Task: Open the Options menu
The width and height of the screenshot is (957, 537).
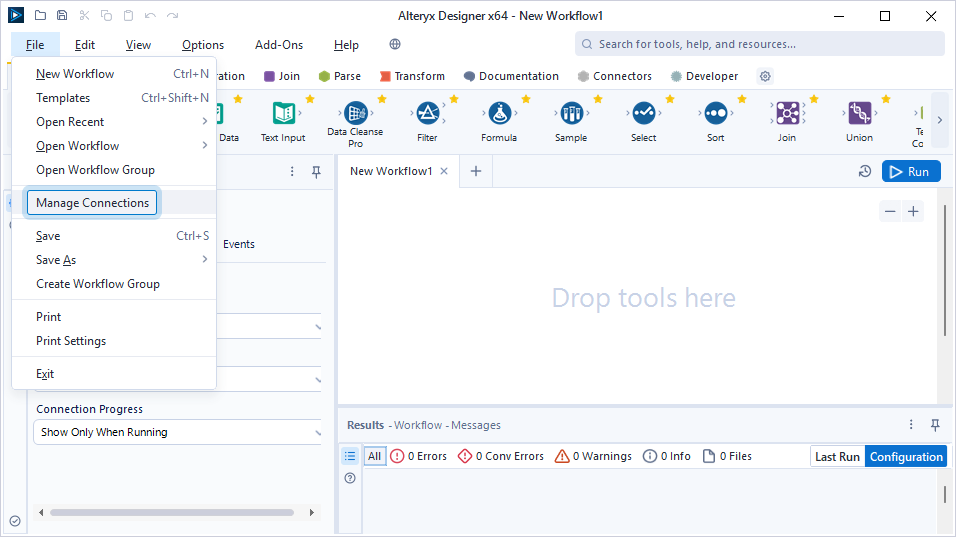Action: [x=203, y=45]
